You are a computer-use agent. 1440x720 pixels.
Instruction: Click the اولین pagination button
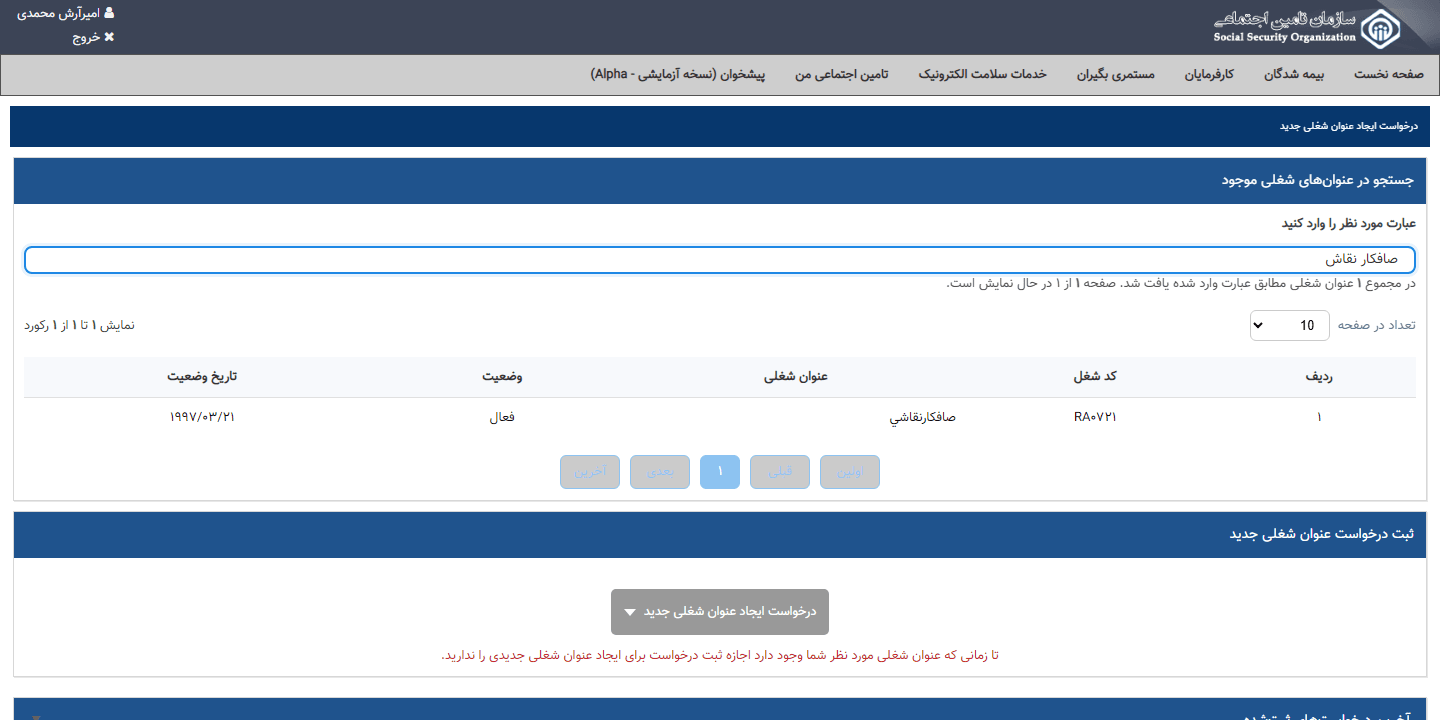tap(850, 472)
